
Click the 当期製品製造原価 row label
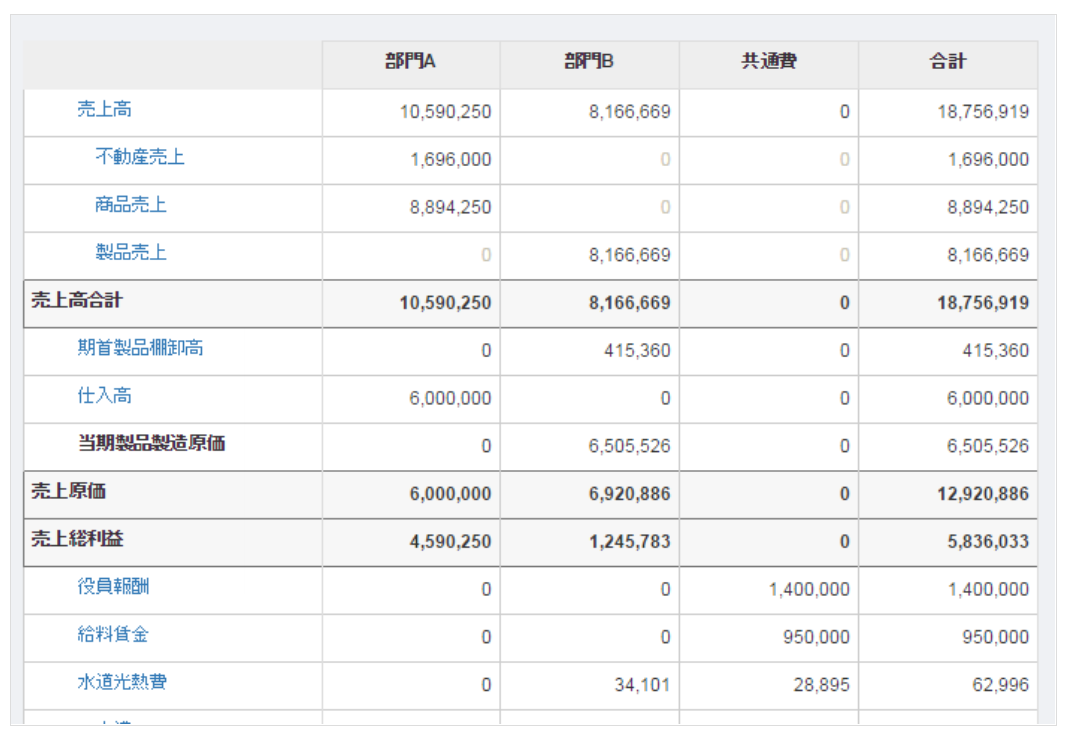tap(151, 444)
